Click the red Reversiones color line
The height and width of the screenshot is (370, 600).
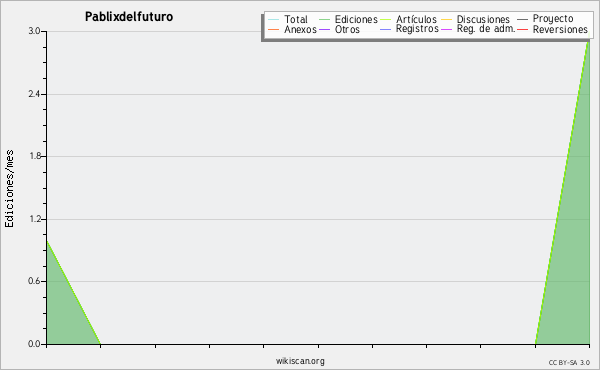tap(522, 29)
